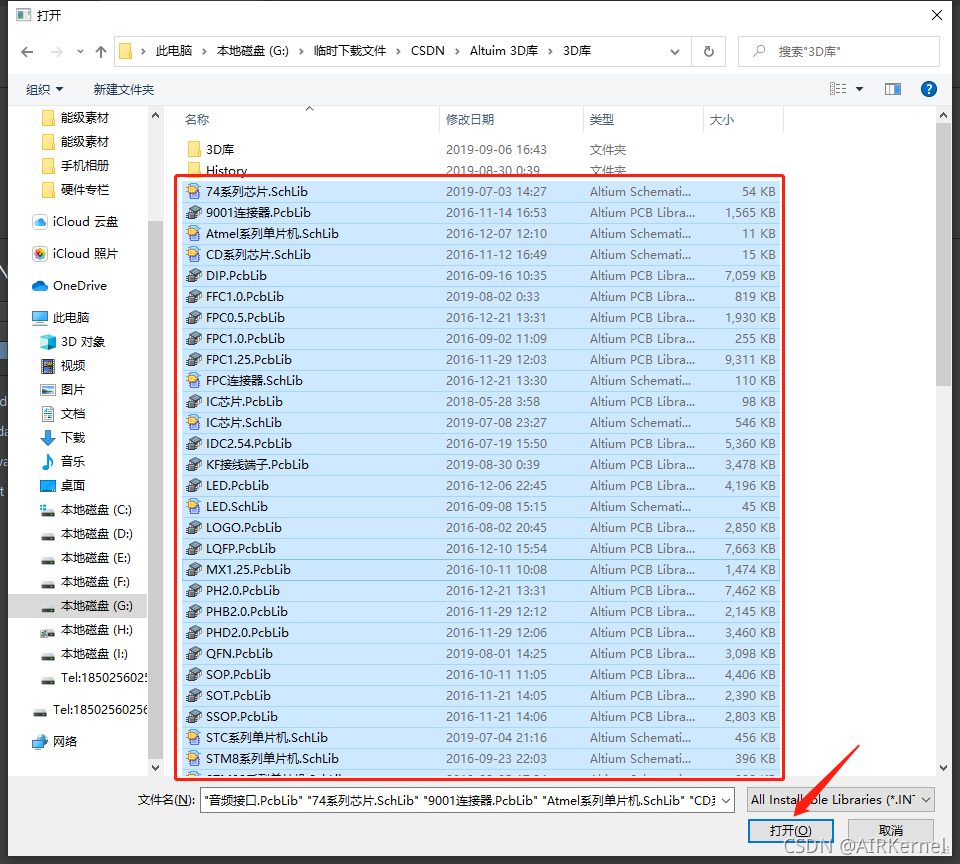Select the IC芯片.PcbLib file name
Screen dimensions: 960x864
tap(244, 402)
